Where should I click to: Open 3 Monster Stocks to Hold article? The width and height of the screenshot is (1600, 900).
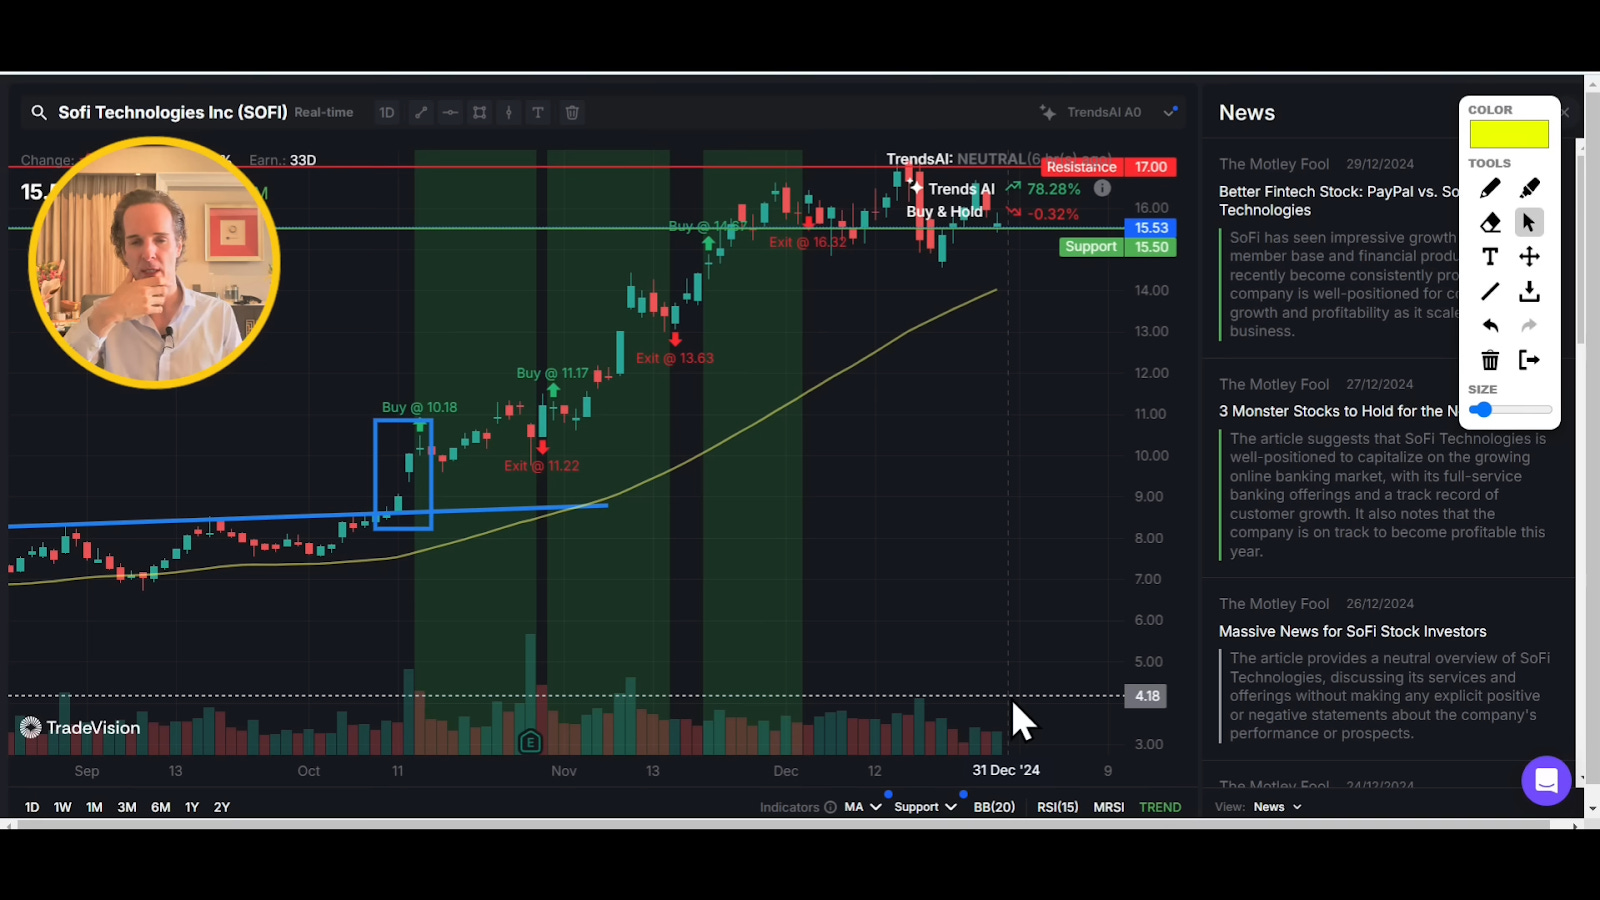[1338, 411]
